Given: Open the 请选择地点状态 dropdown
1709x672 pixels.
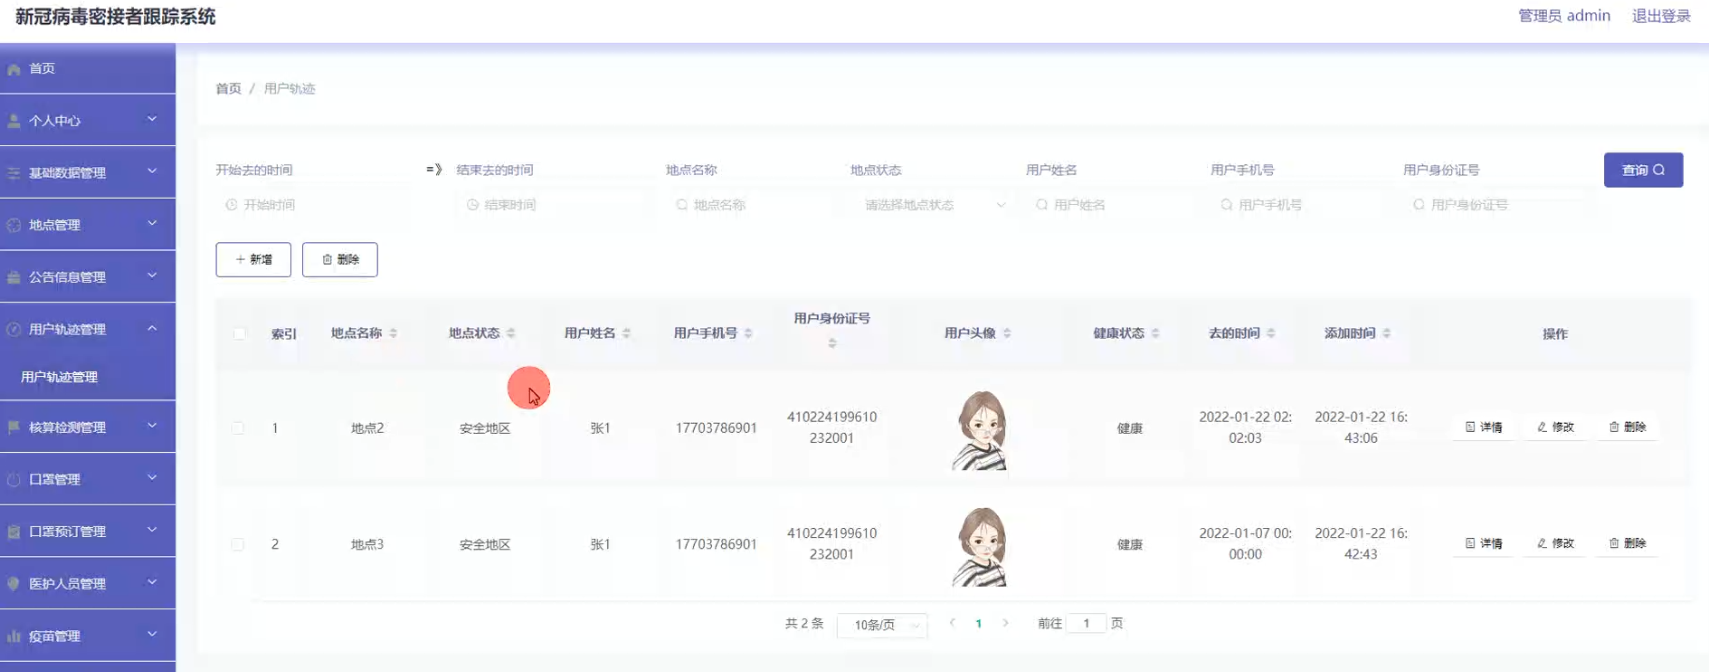Looking at the screenshot, I should click(934, 204).
